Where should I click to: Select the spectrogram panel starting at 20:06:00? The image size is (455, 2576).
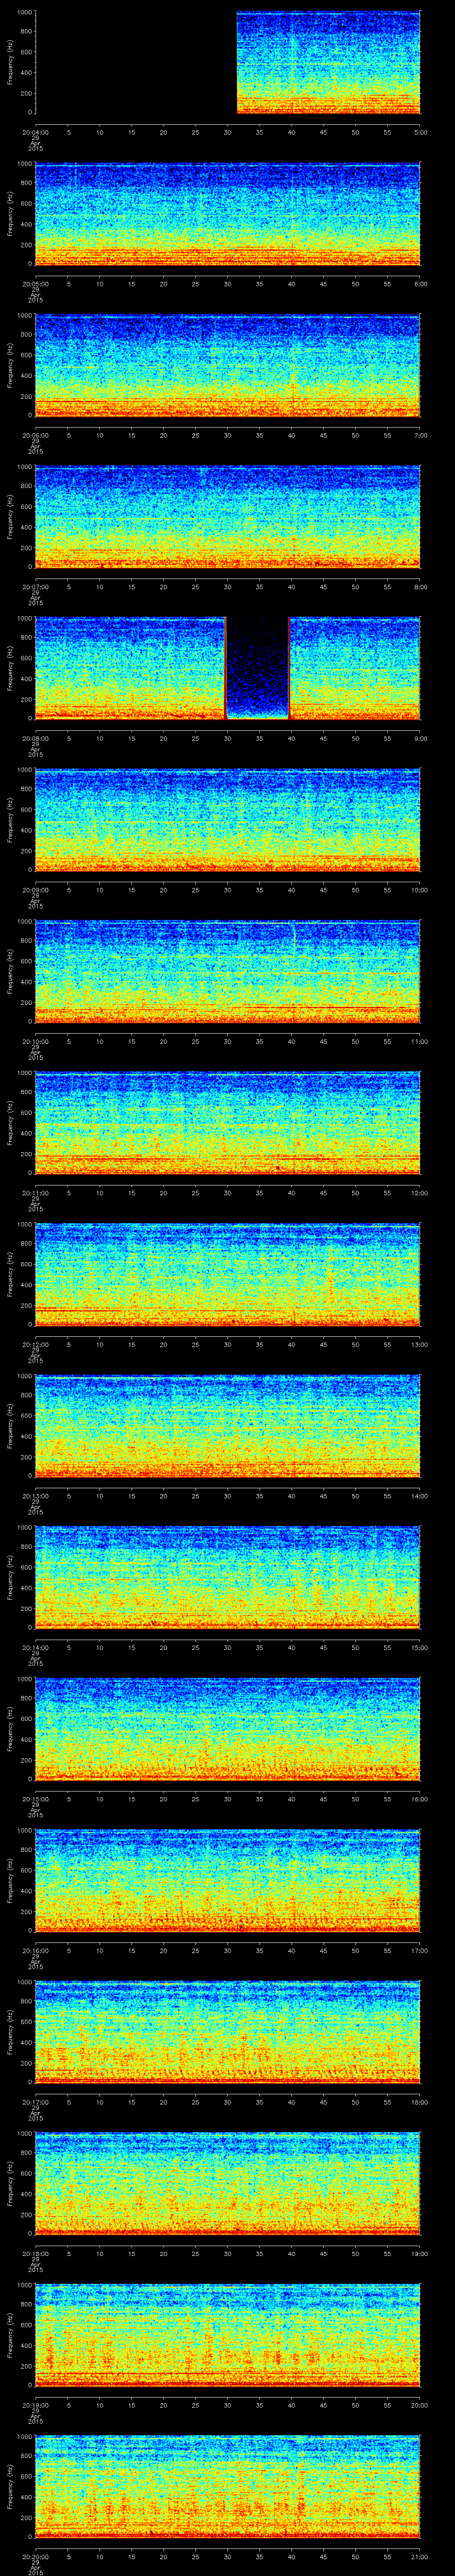[x=228, y=365]
